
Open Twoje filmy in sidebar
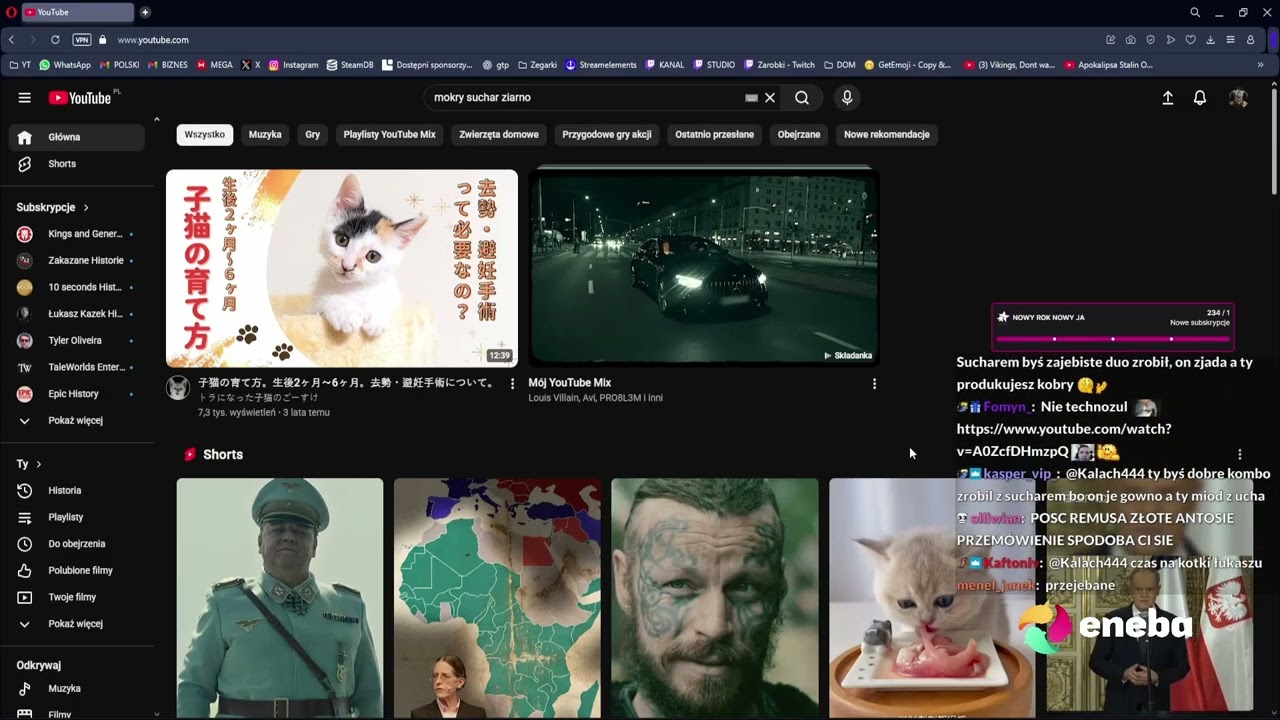point(76,598)
